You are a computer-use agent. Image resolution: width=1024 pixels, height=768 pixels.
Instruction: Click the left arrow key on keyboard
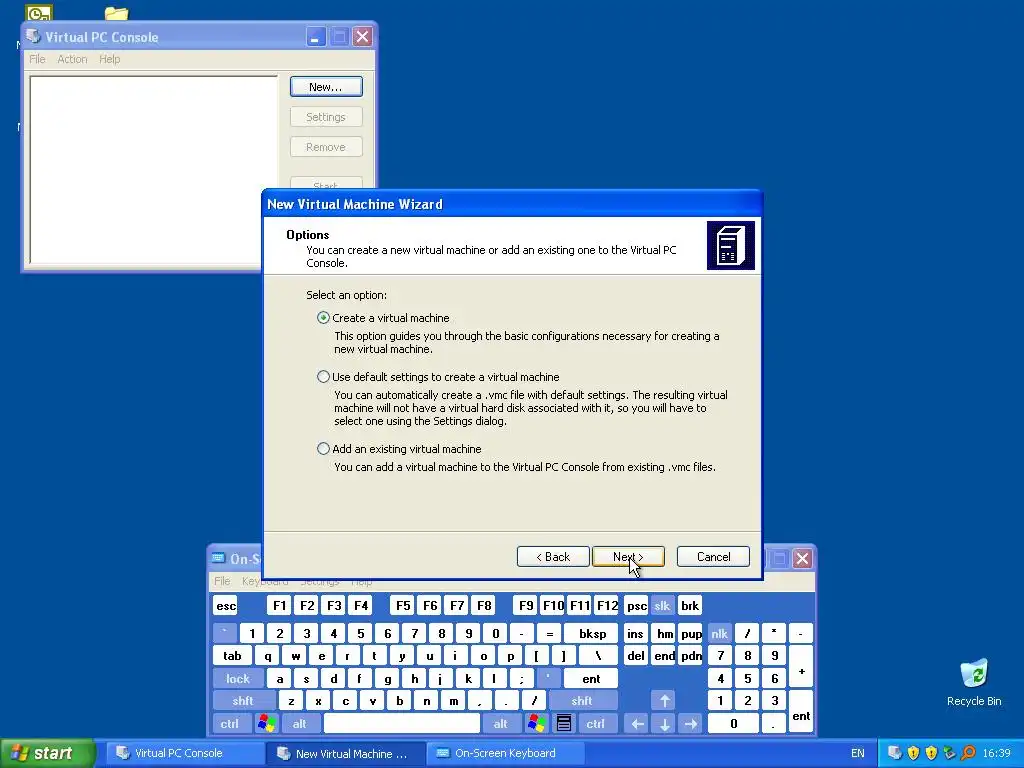tap(637, 724)
